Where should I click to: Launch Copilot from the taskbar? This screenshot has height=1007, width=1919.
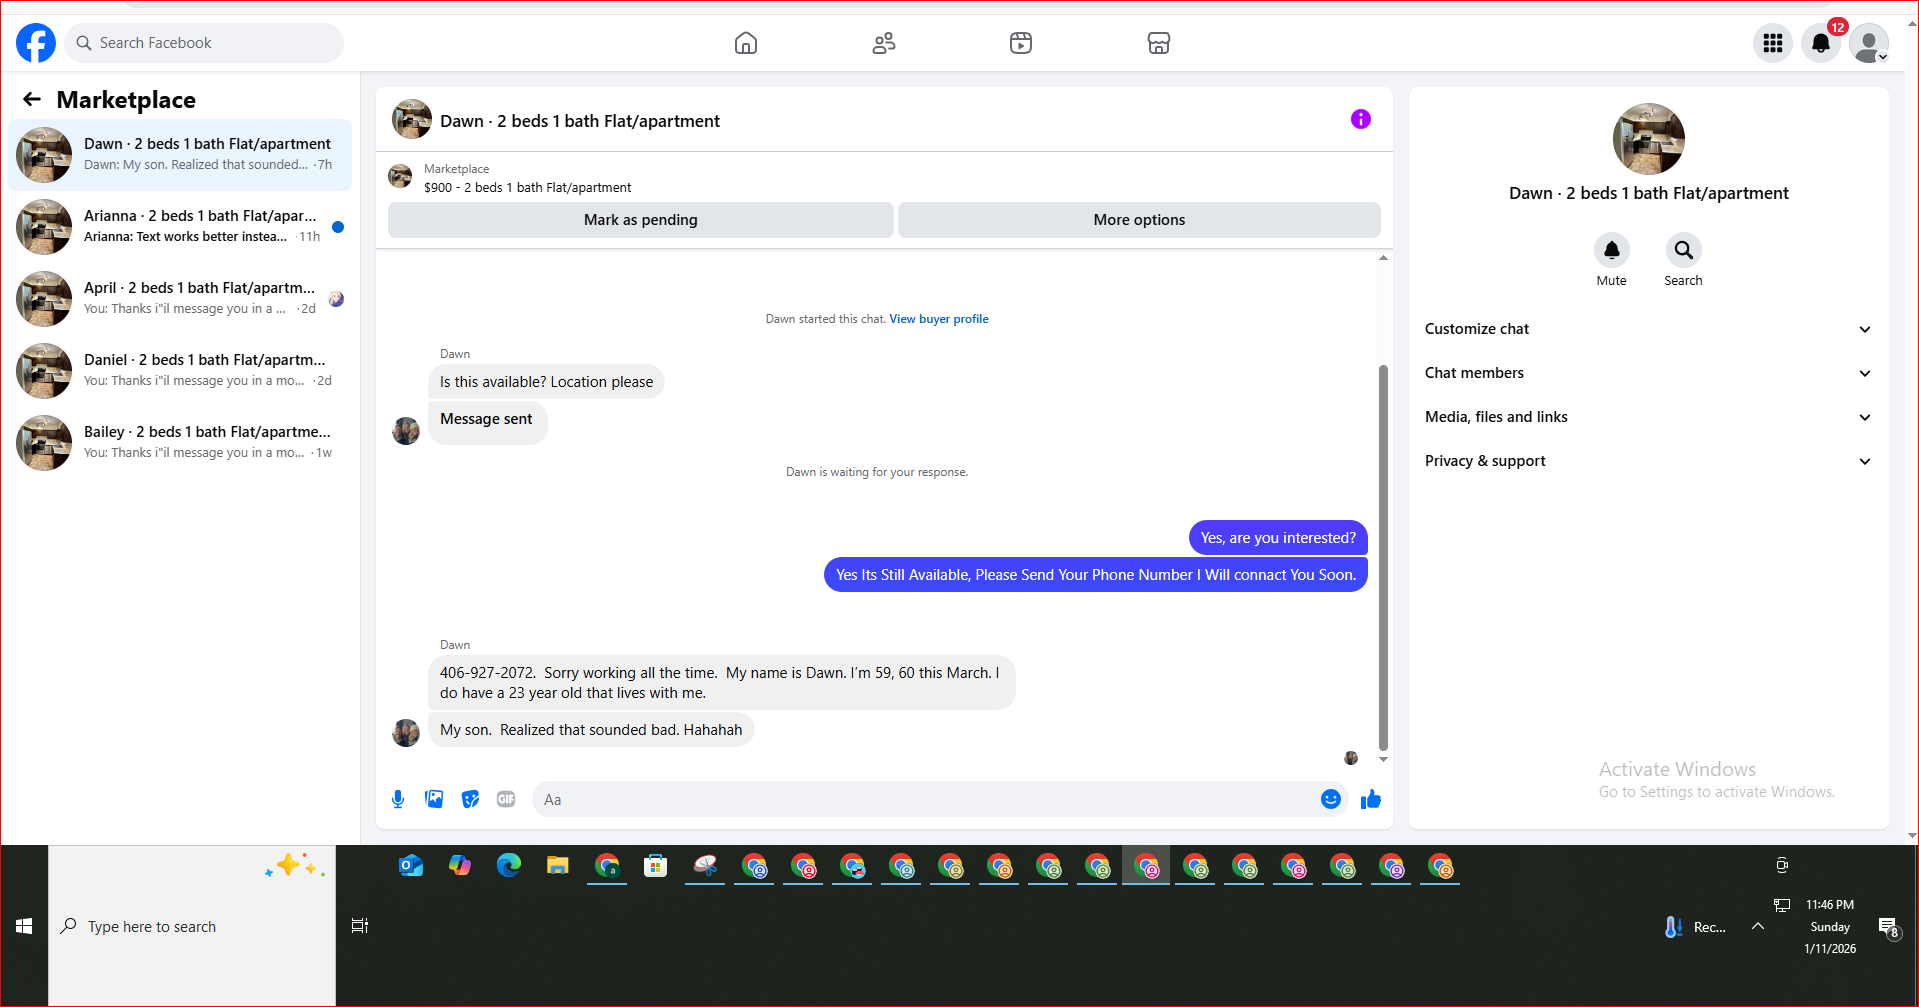[x=460, y=866]
